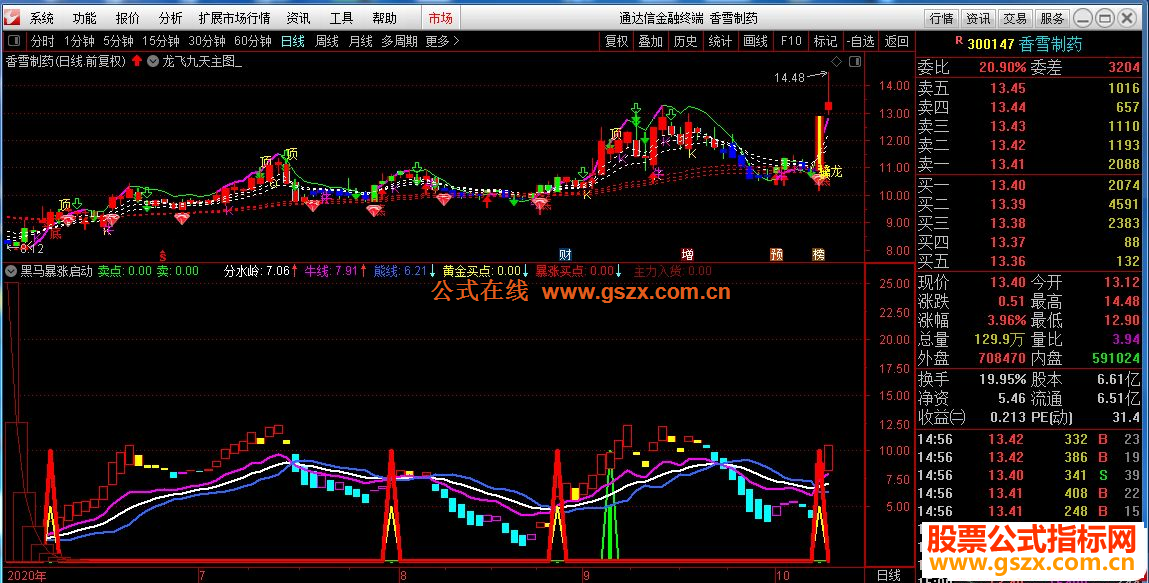The image size is (1149, 583).
Task: Open the 资讯 menu in the menu bar
Action: click(x=298, y=18)
